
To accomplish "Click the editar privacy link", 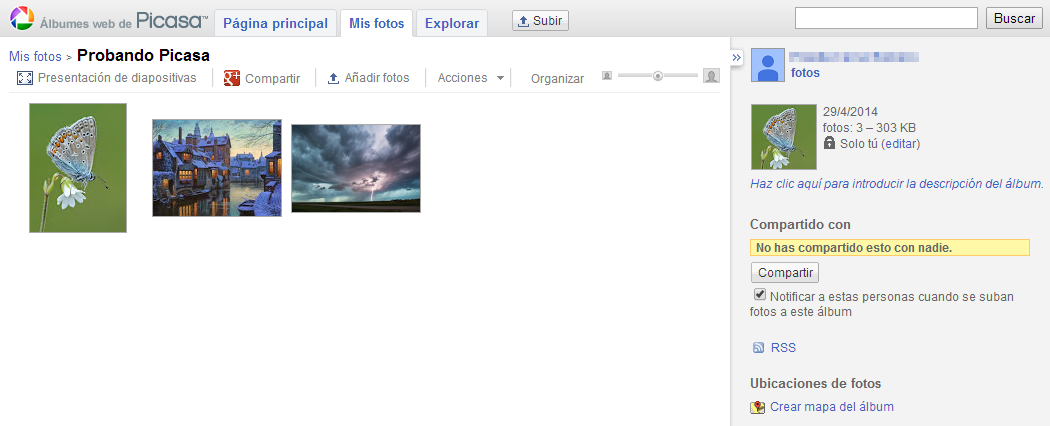I will [901, 143].
